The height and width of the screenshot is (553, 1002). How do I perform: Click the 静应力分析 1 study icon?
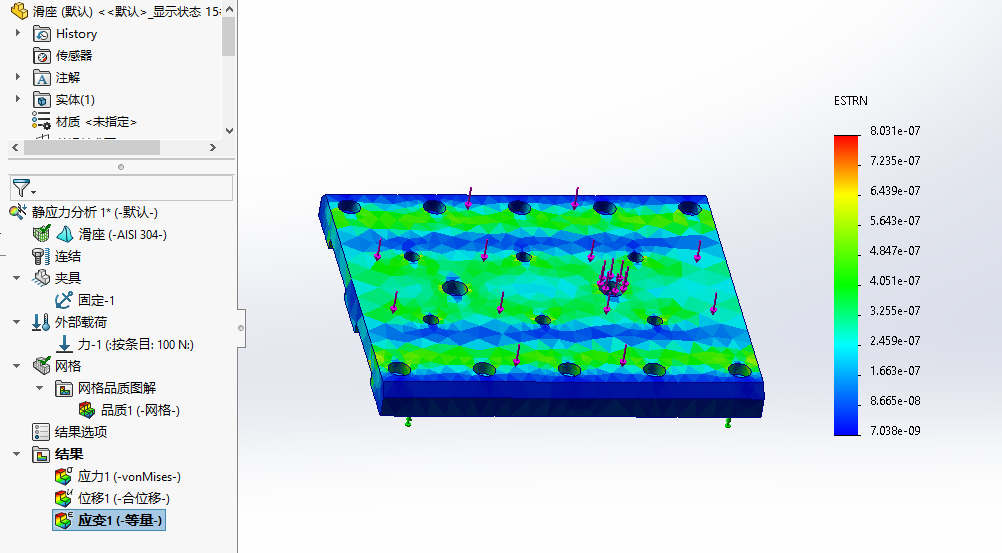[x=18, y=212]
